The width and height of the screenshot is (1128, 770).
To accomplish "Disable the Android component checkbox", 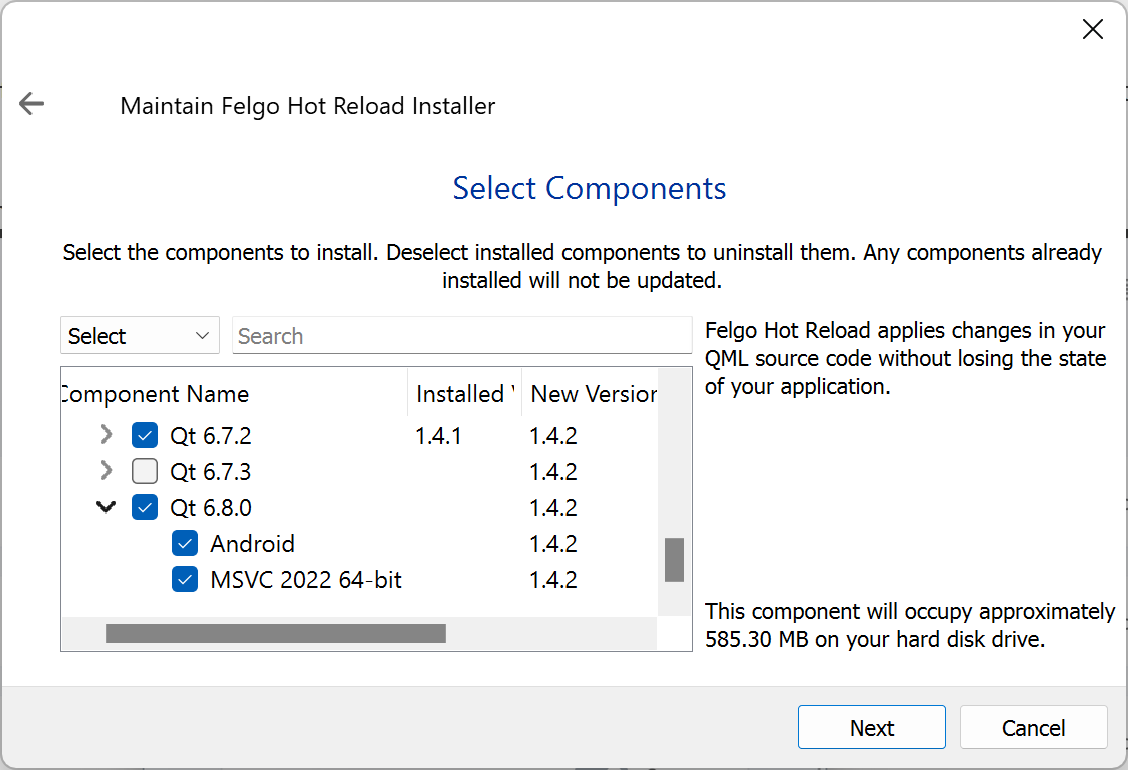I will (184, 543).
